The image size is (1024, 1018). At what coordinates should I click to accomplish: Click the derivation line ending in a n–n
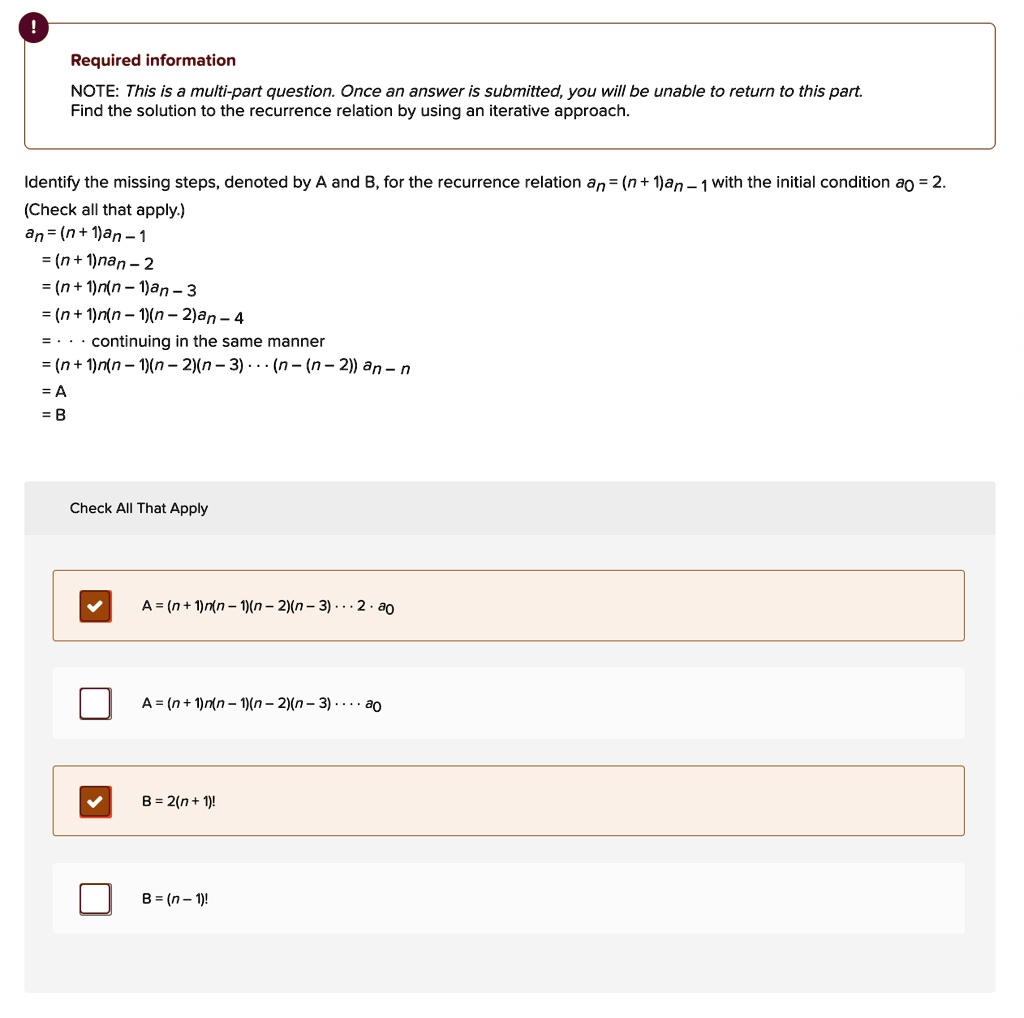[226, 366]
